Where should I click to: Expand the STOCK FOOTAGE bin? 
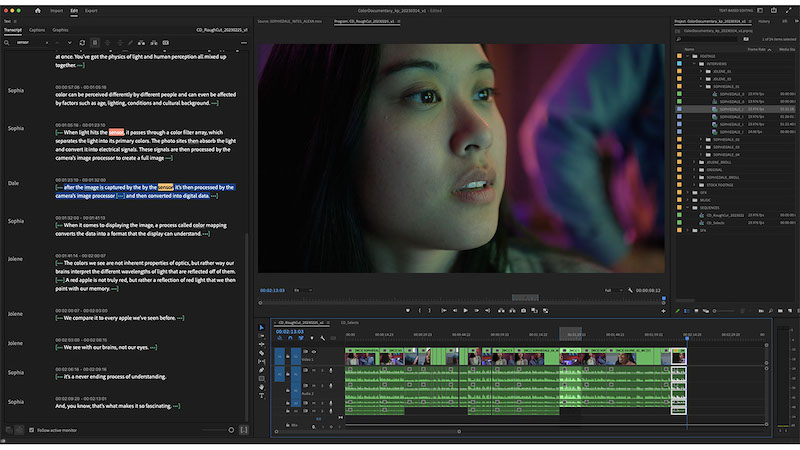click(694, 185)
